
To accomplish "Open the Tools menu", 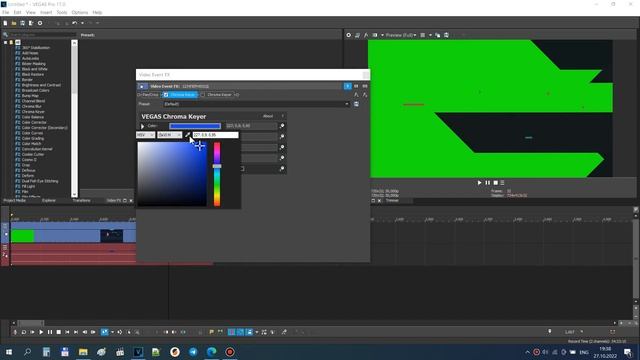I will pos(62,13).
